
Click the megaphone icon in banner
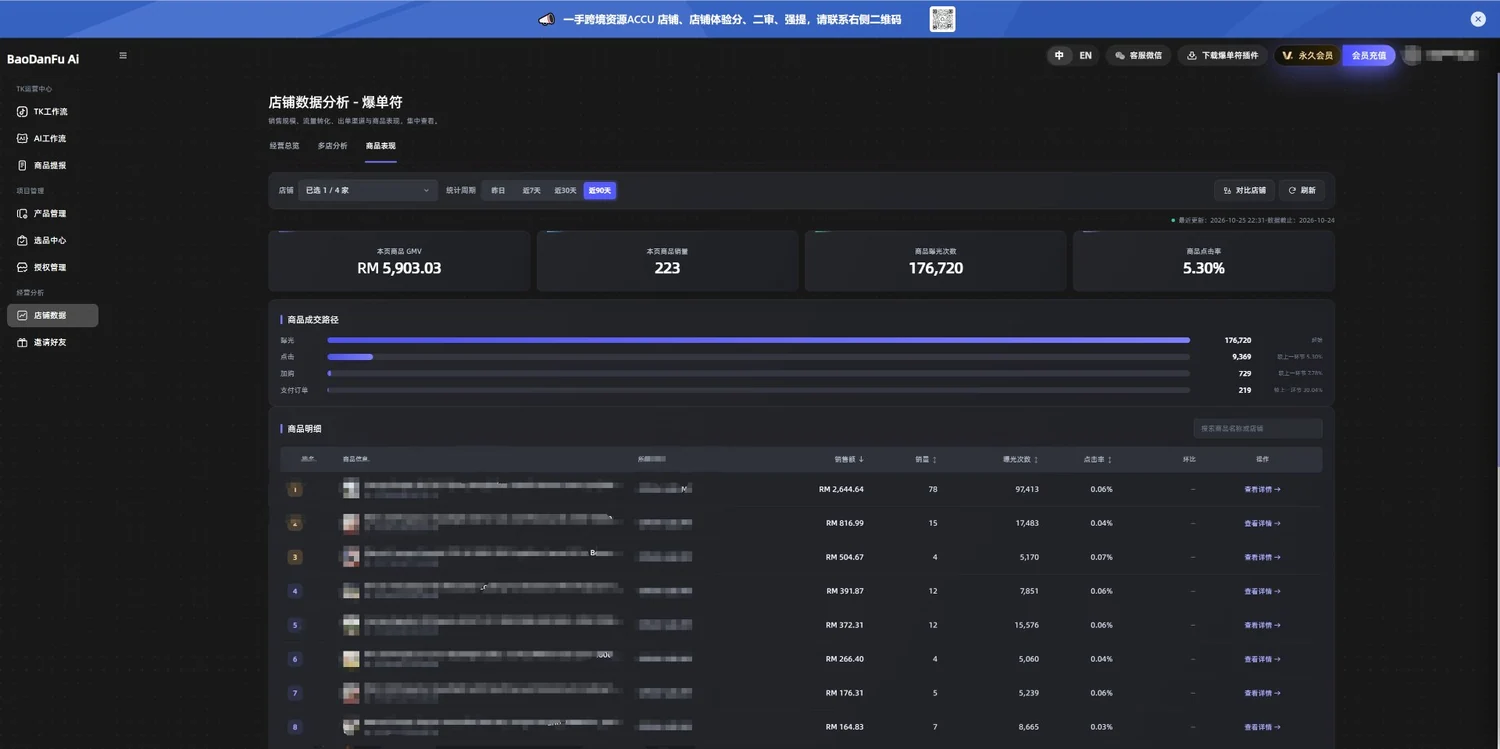(546, 19)
